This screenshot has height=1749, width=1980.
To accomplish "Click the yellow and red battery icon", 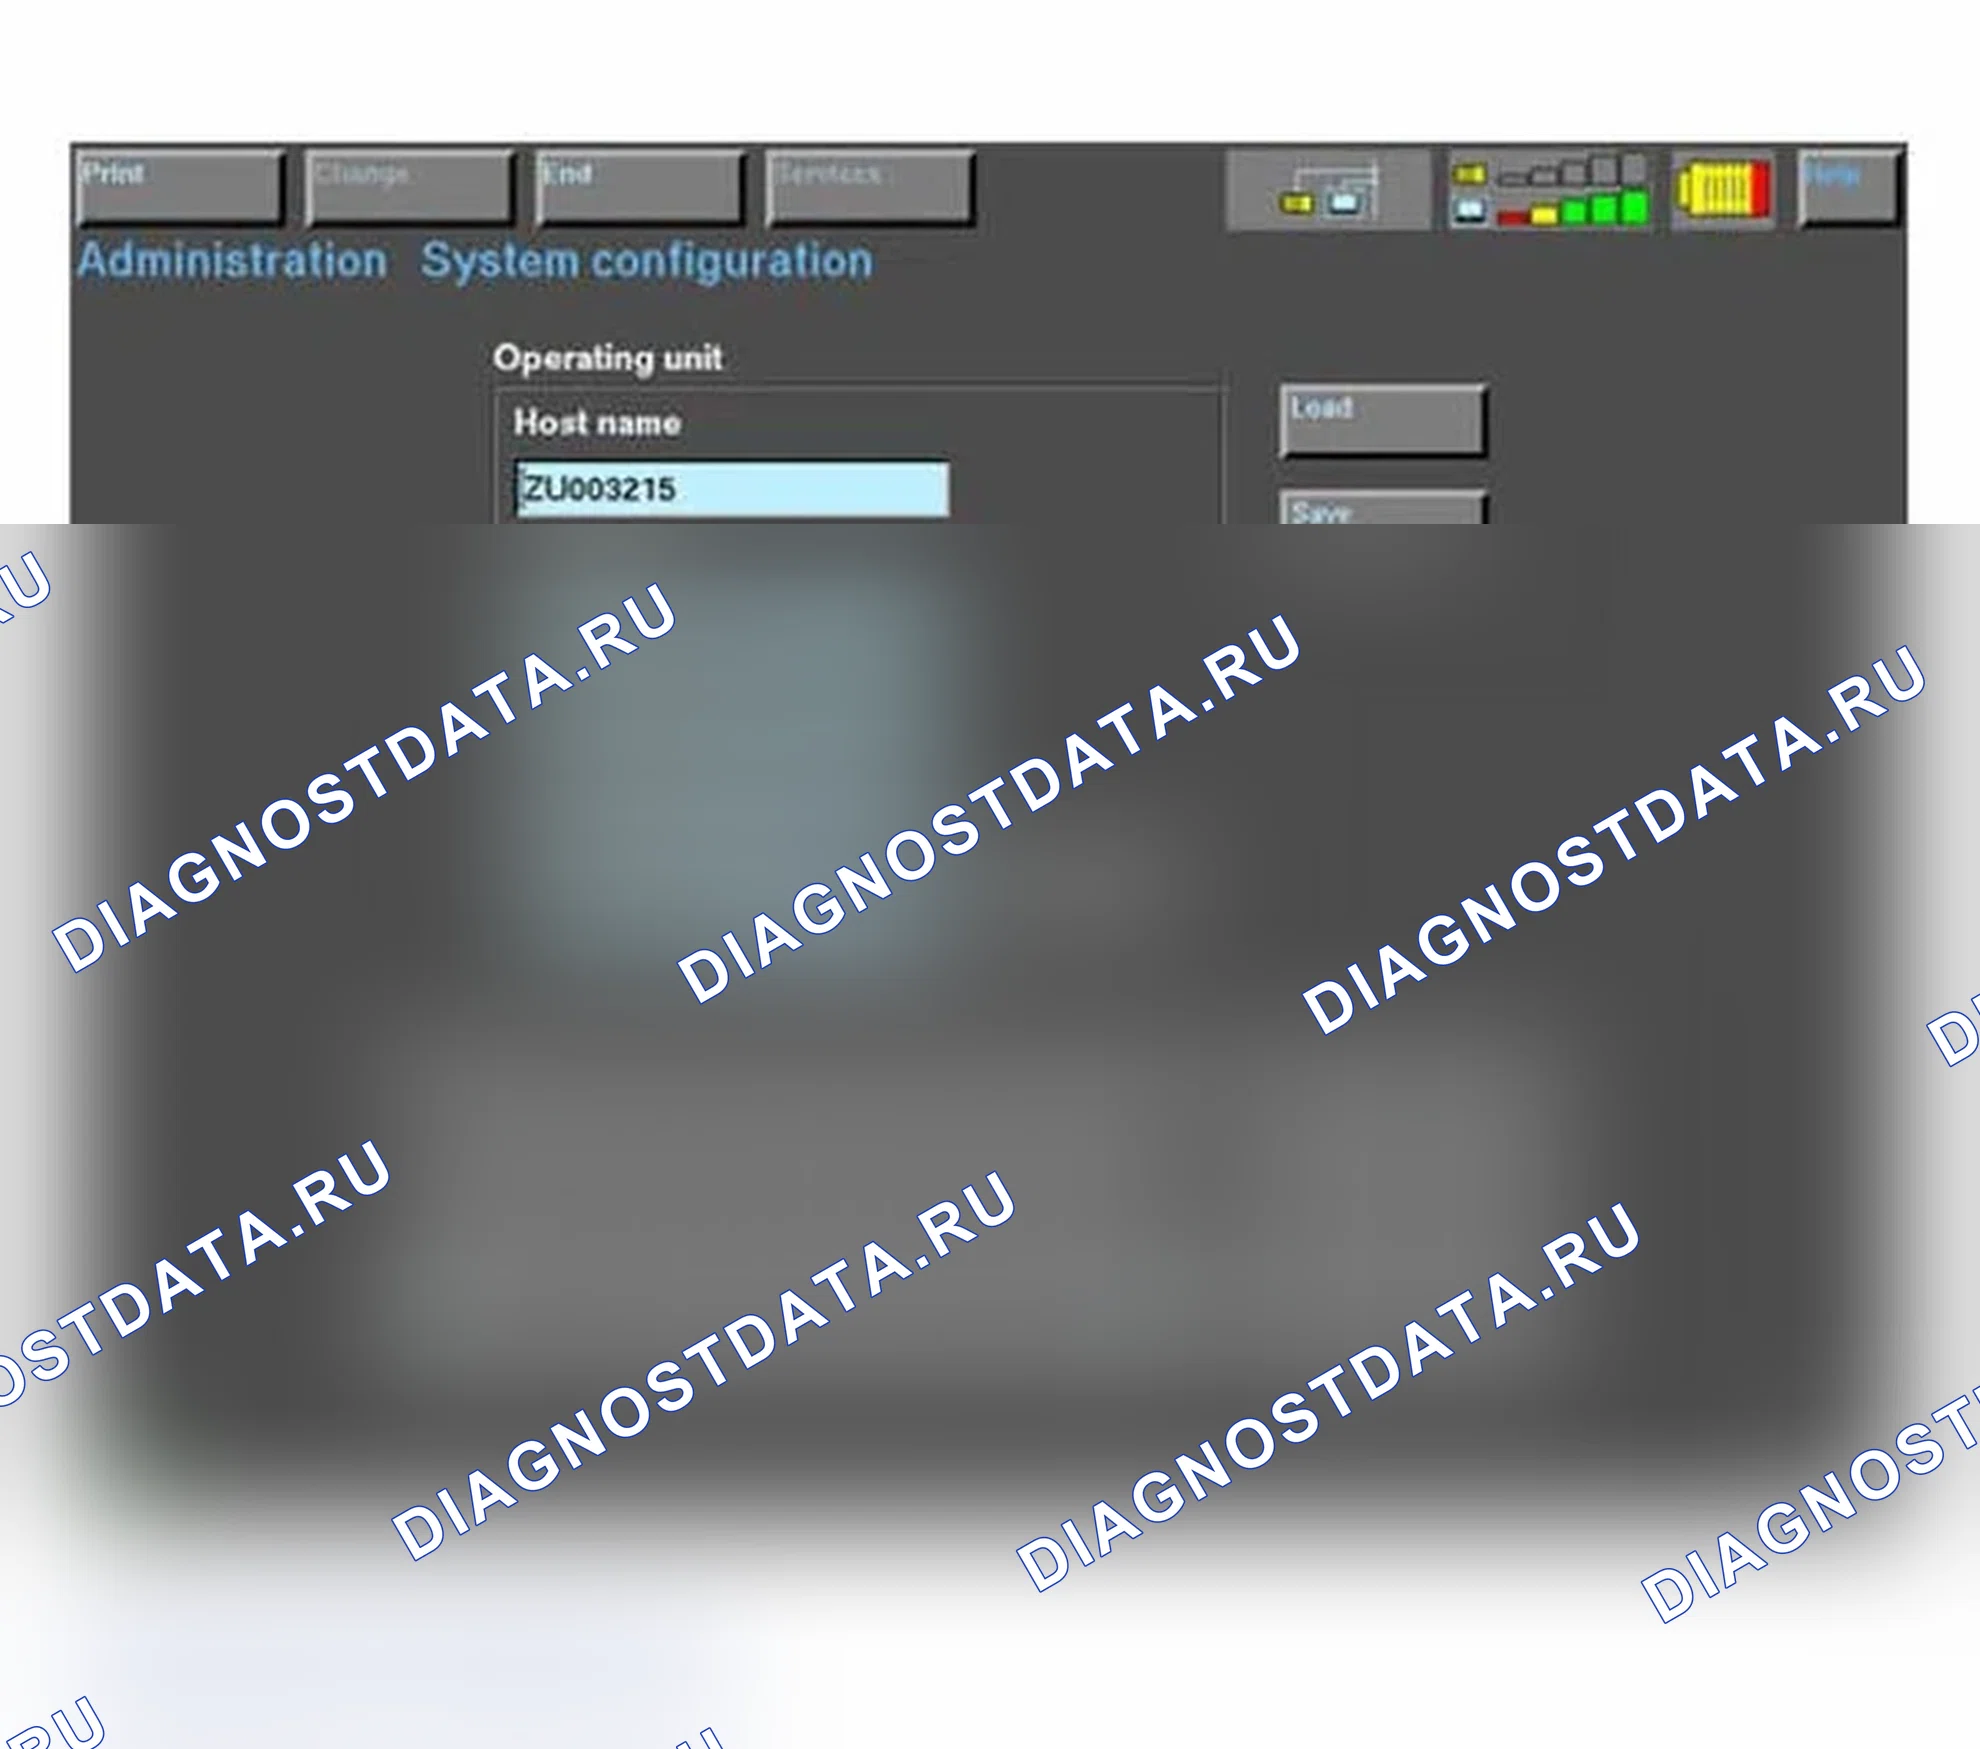I will 1723,189.
